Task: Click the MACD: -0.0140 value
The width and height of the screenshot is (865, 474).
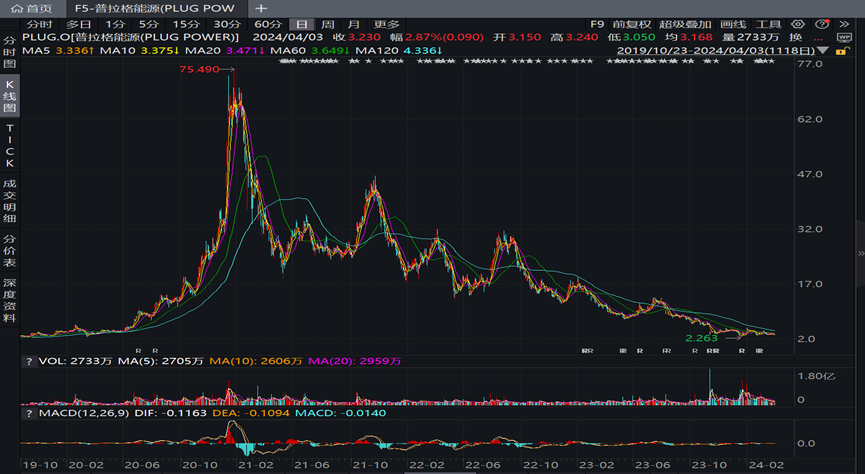Action: coord(341,413)
